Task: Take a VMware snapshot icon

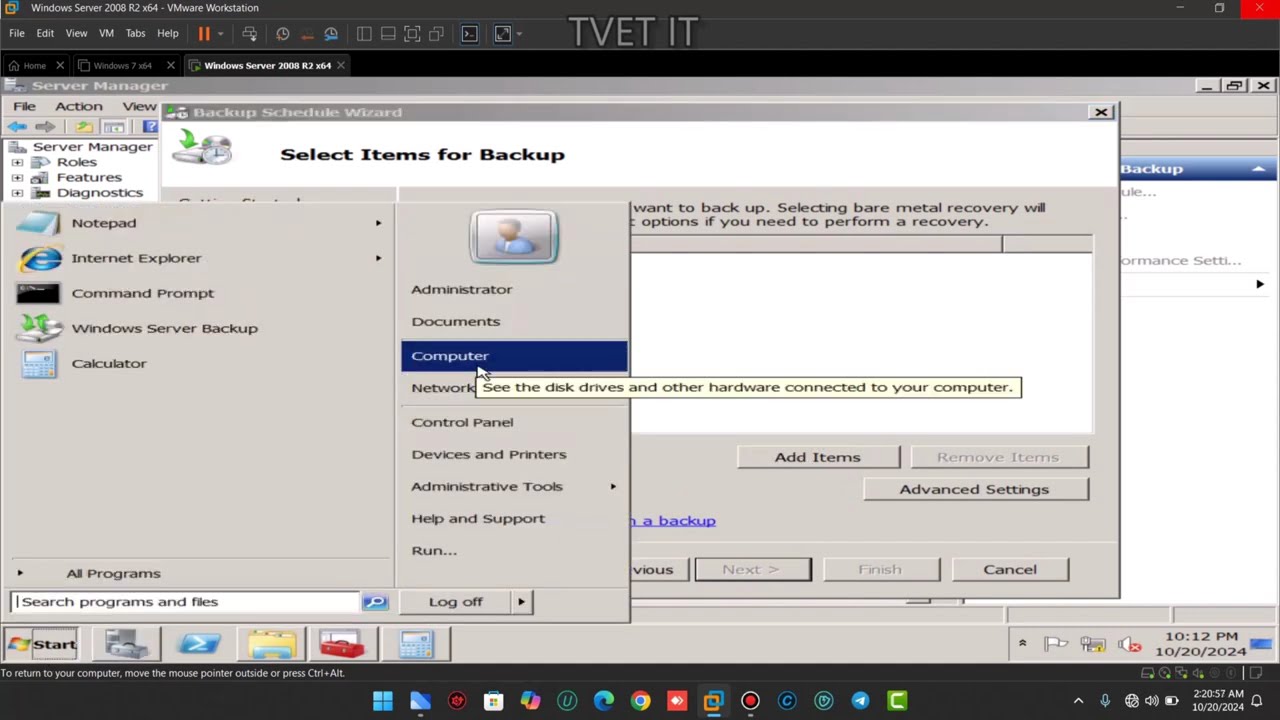Action: tap(283, 33)
